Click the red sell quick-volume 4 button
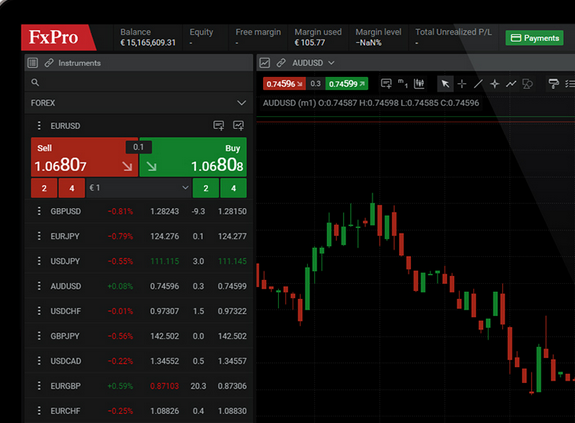Viewport: 575px width, 423px height. coord(72,188)
